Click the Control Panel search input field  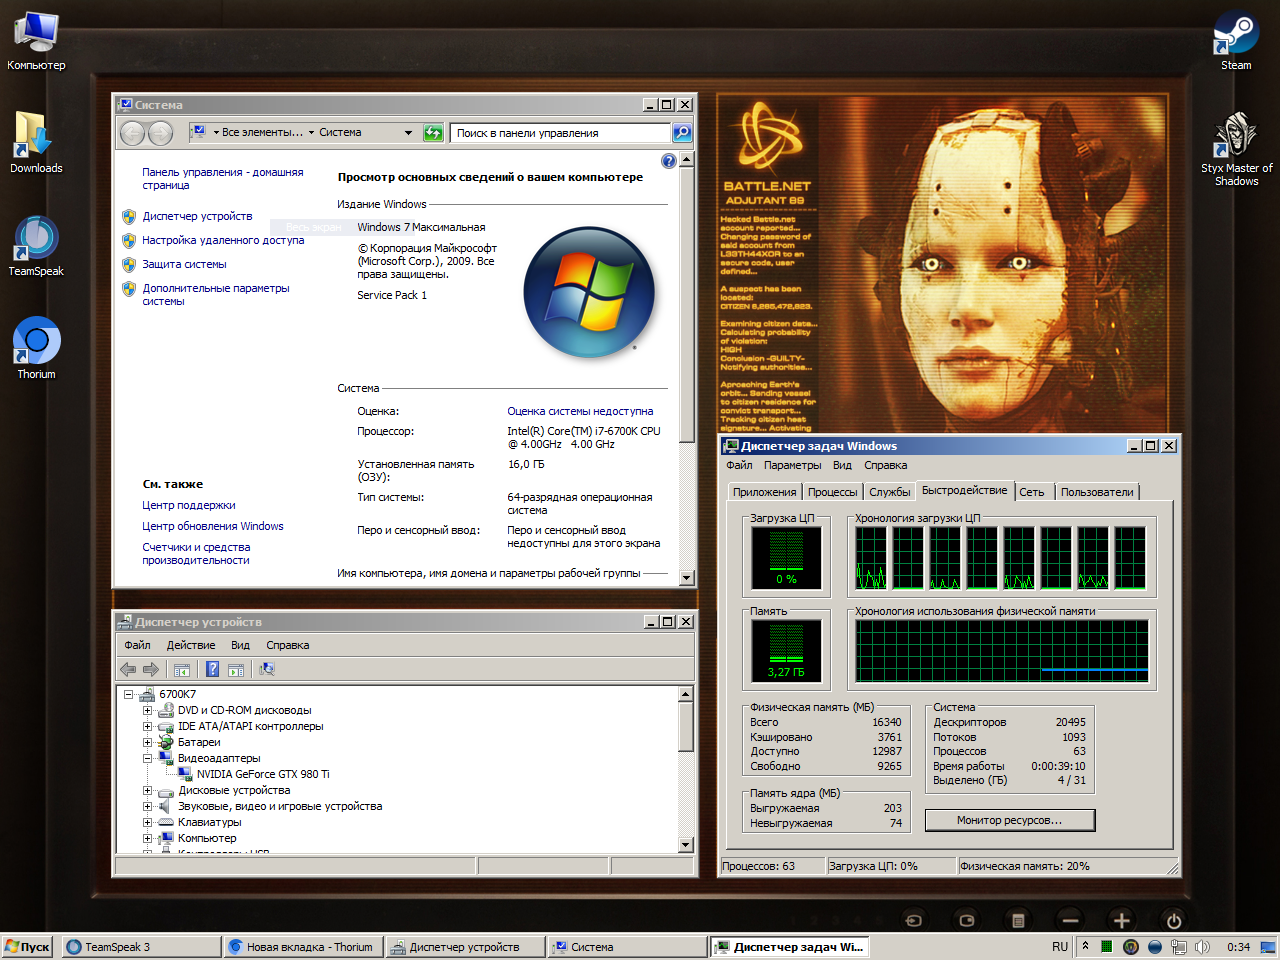[x=560, y=132]
